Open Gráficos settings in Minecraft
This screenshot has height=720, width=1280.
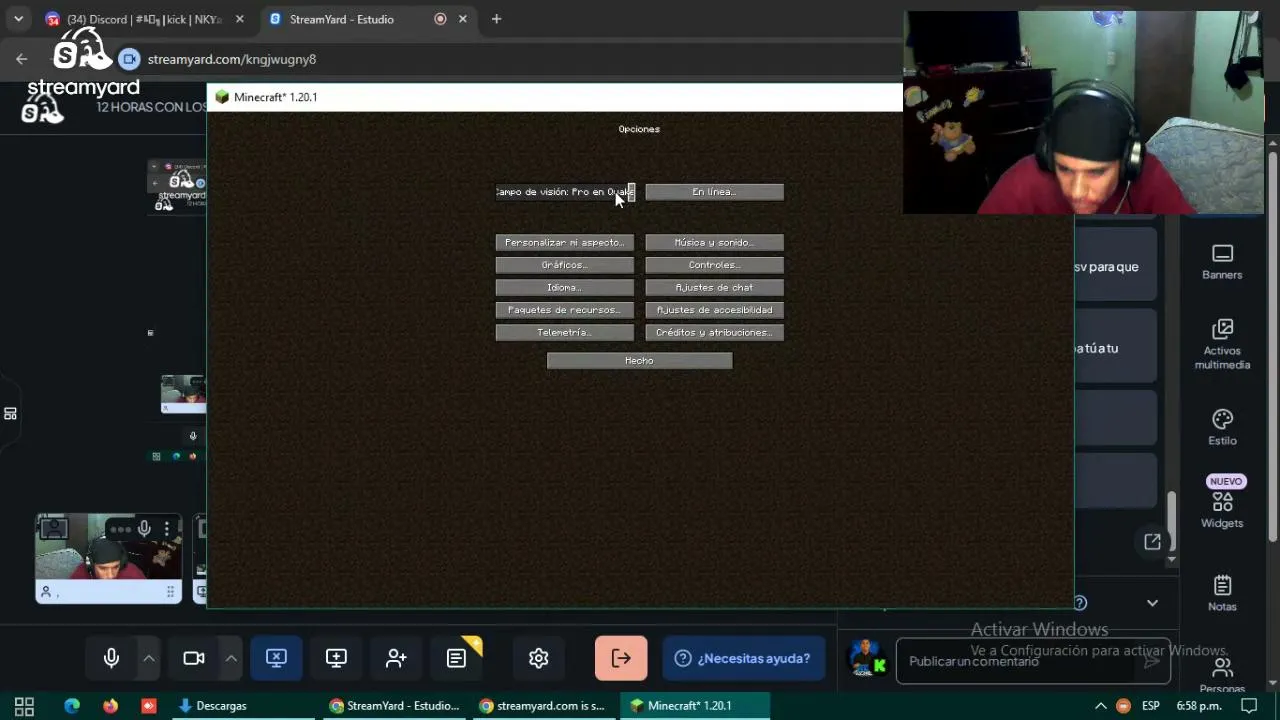[565, 265]
